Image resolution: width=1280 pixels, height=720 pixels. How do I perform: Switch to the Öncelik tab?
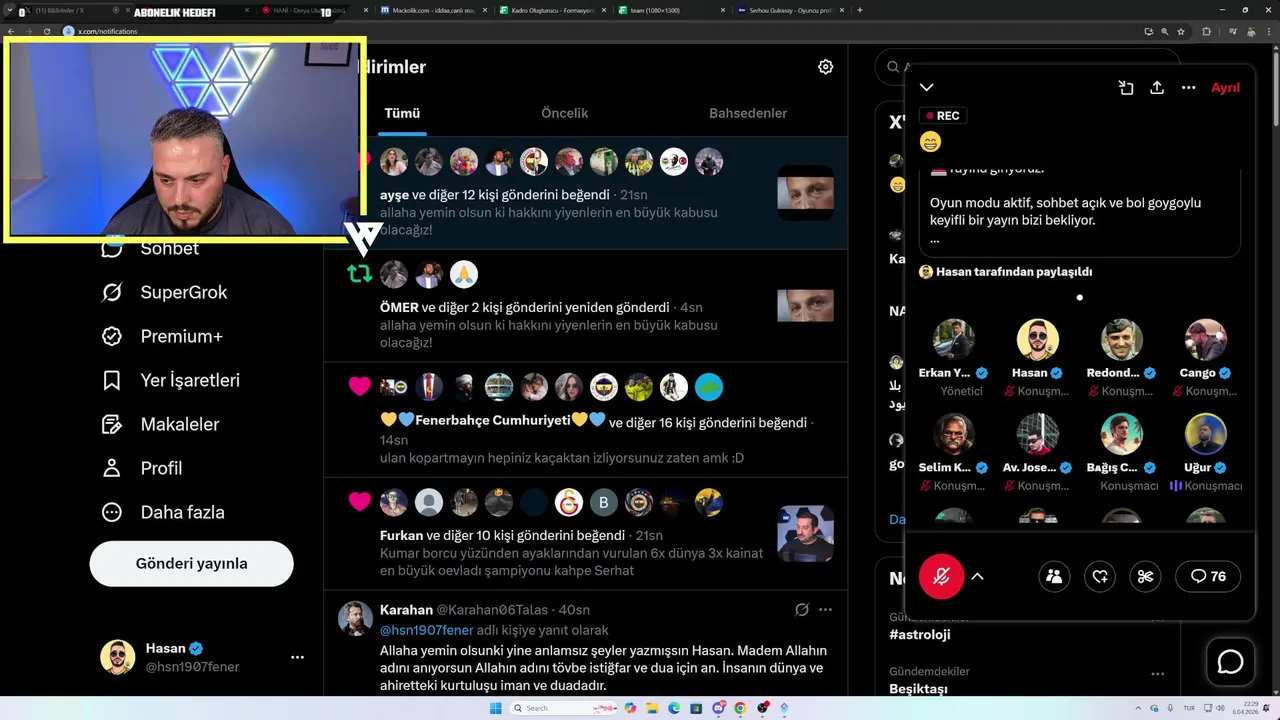tap(564, 113)
